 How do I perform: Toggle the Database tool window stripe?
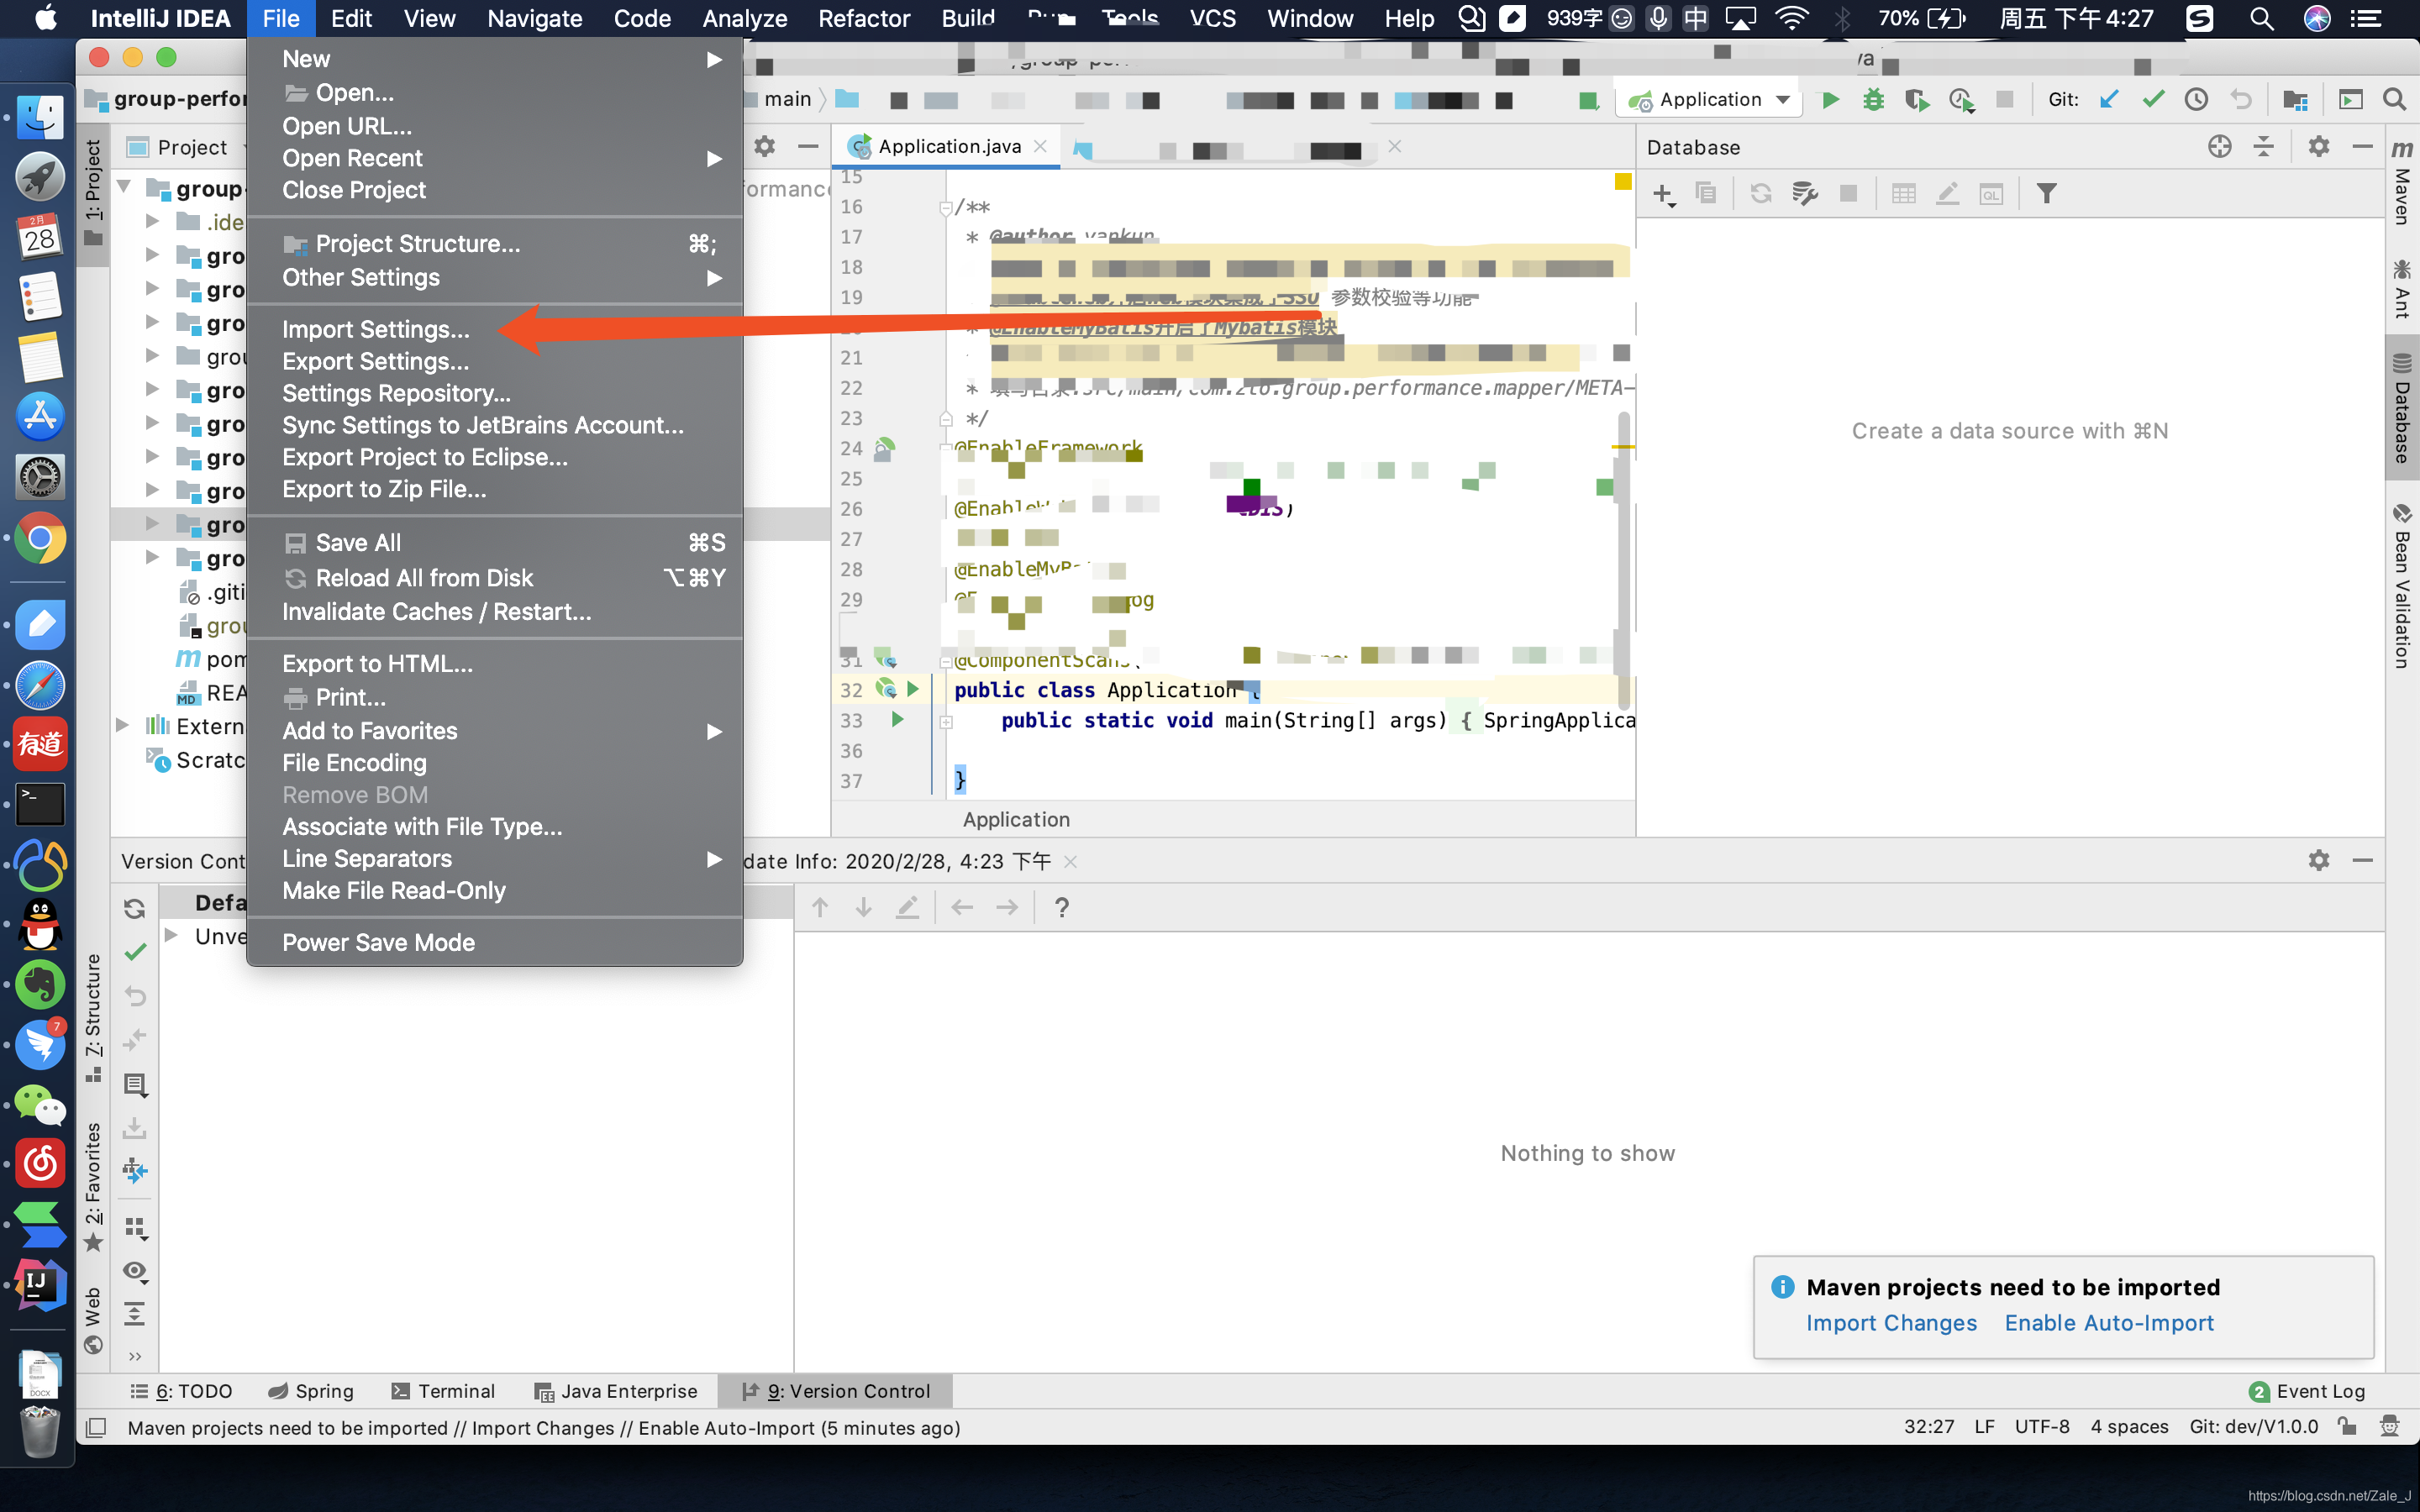(x=2402, y=408)
